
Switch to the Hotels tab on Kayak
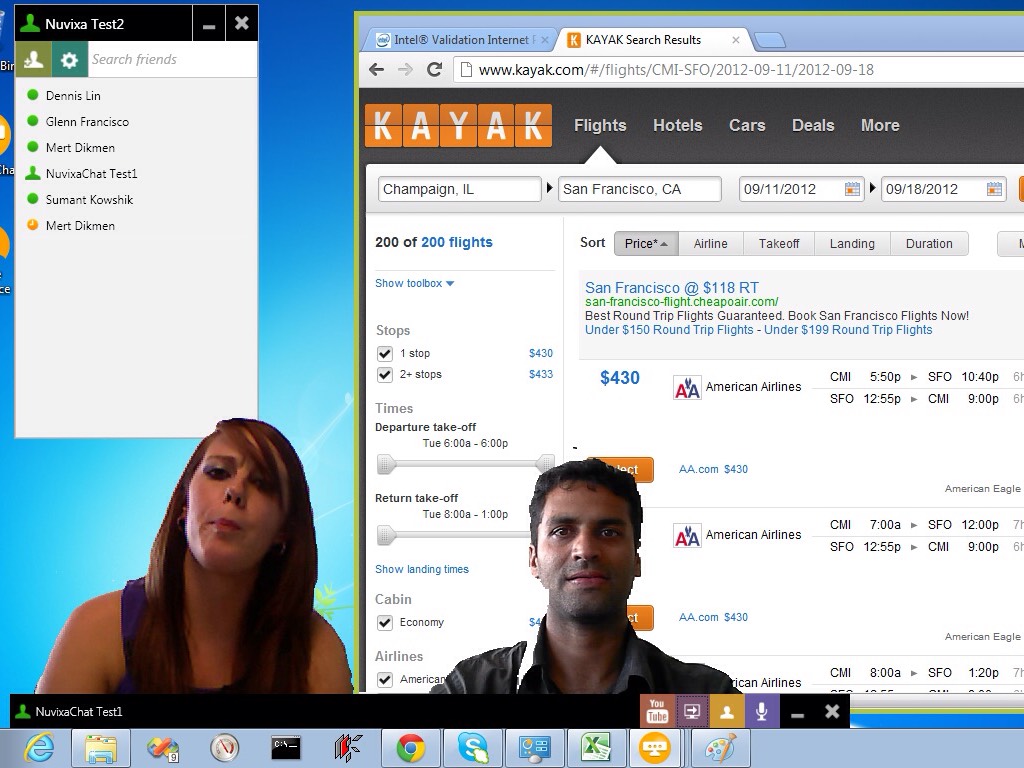[677, 125]
